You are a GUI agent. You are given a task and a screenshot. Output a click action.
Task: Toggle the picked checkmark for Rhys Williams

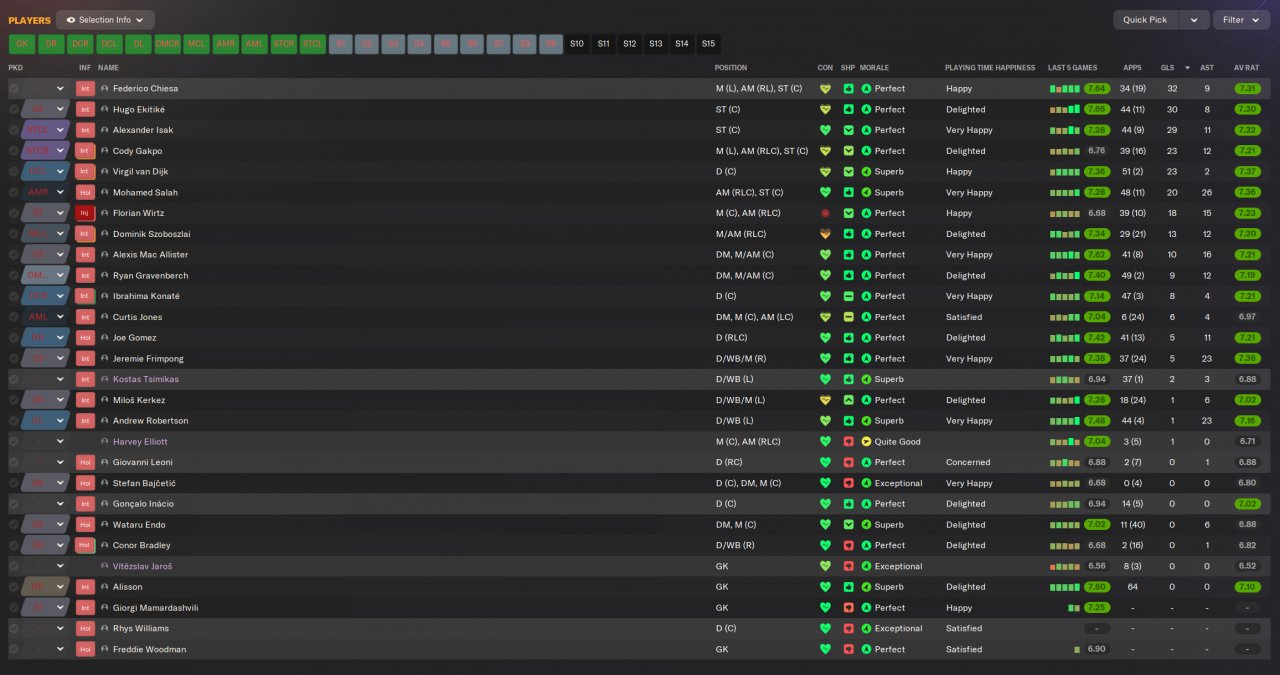pos(14,628)
